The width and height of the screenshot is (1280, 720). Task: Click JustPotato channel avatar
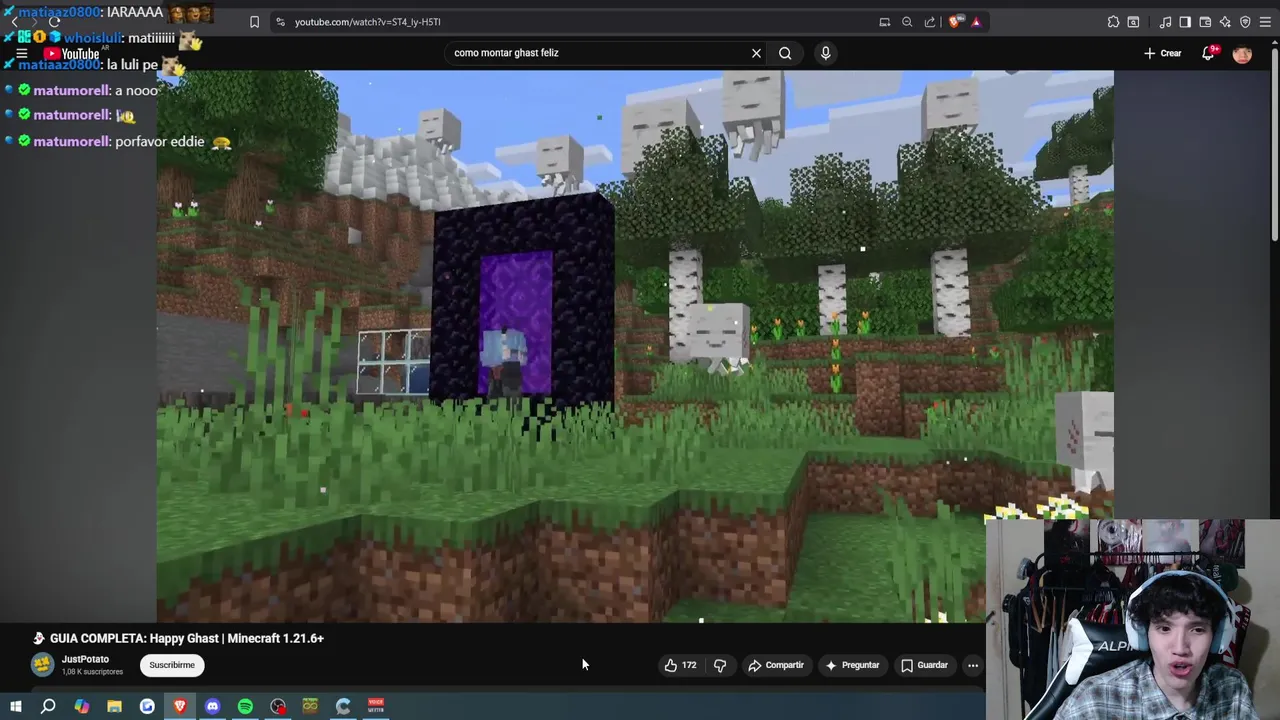point(42,665)
